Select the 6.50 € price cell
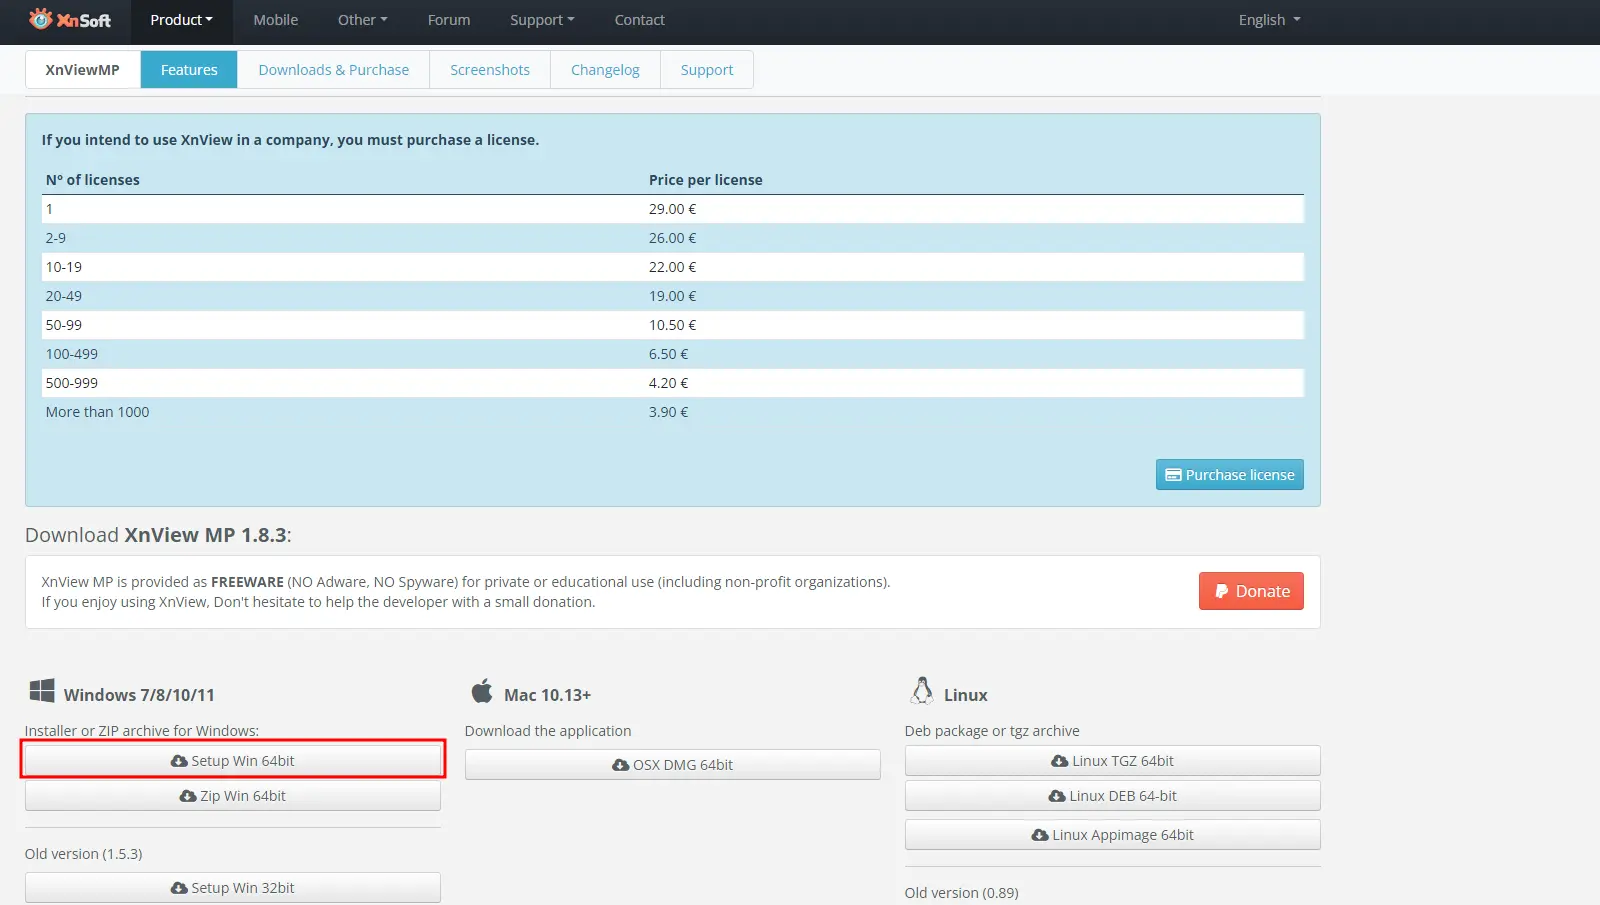1600x905 pixels. pos(668,354)
